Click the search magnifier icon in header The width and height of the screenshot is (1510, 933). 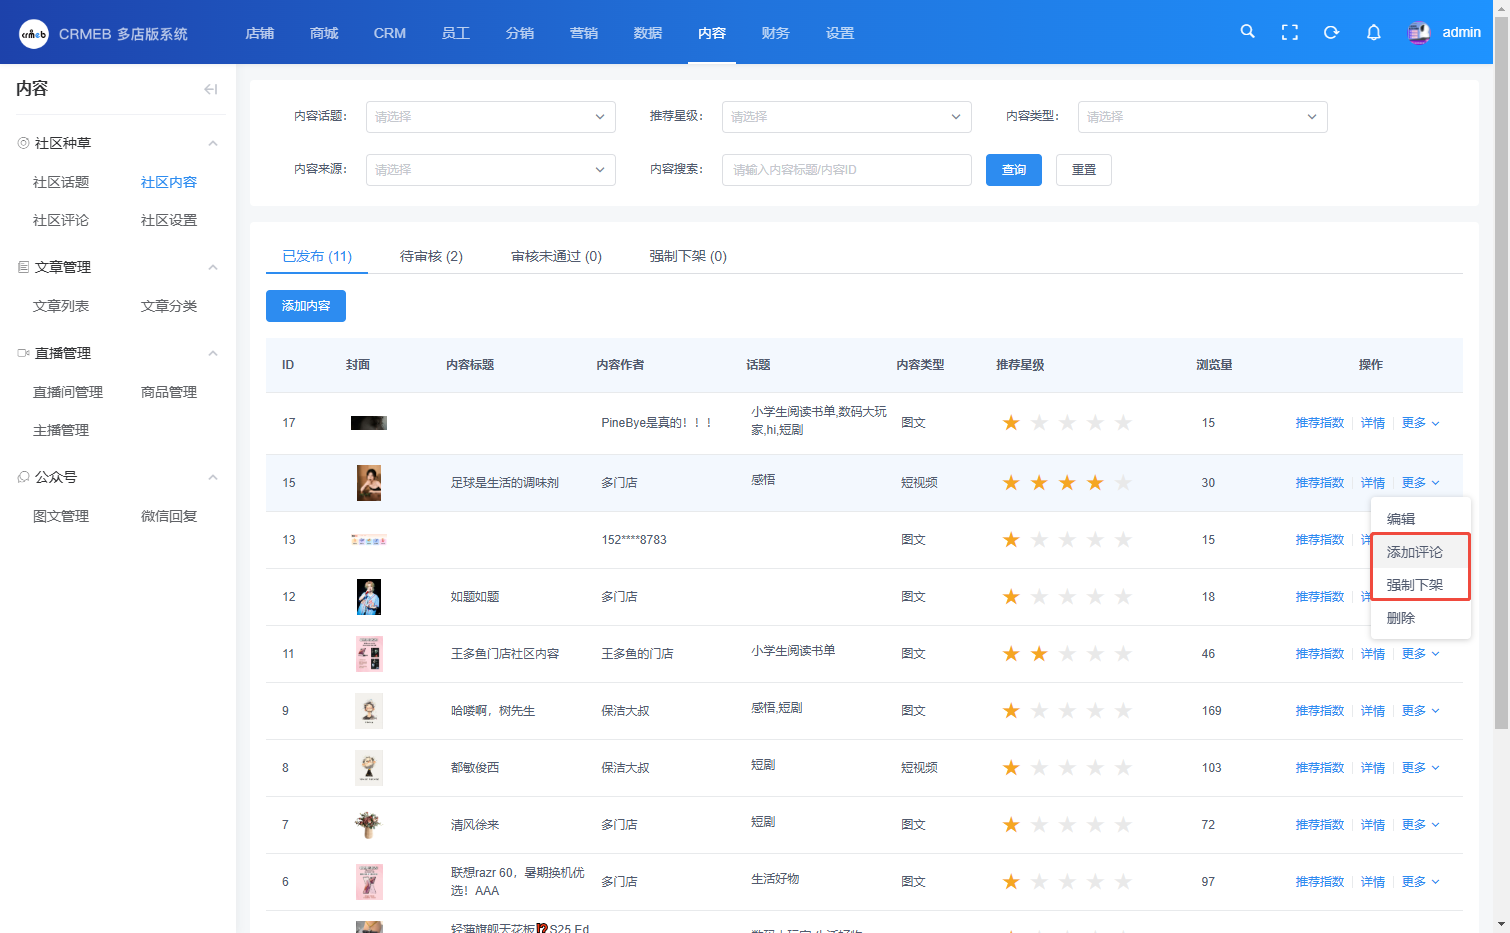tap(1247, 32)
